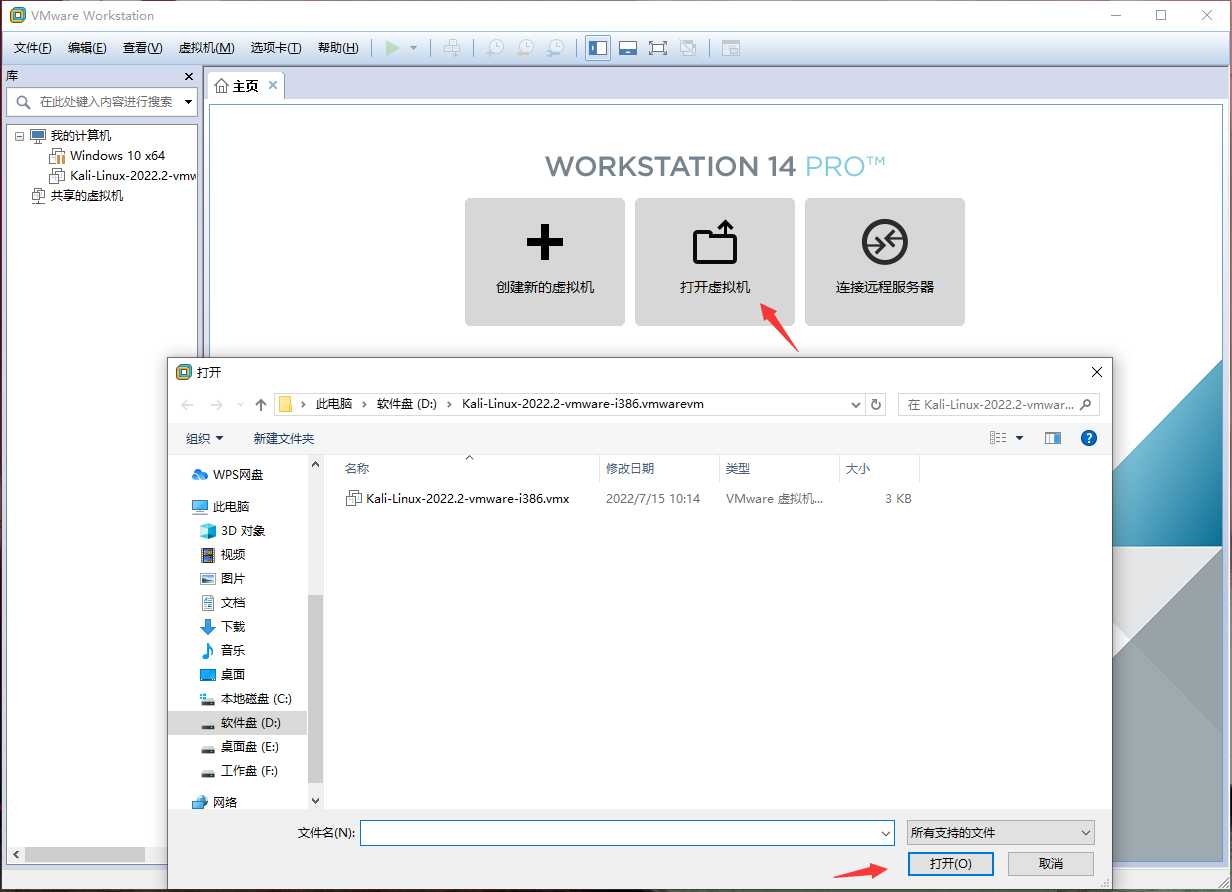Select 桌面 in the navigation pane

[x=233, y=674]
